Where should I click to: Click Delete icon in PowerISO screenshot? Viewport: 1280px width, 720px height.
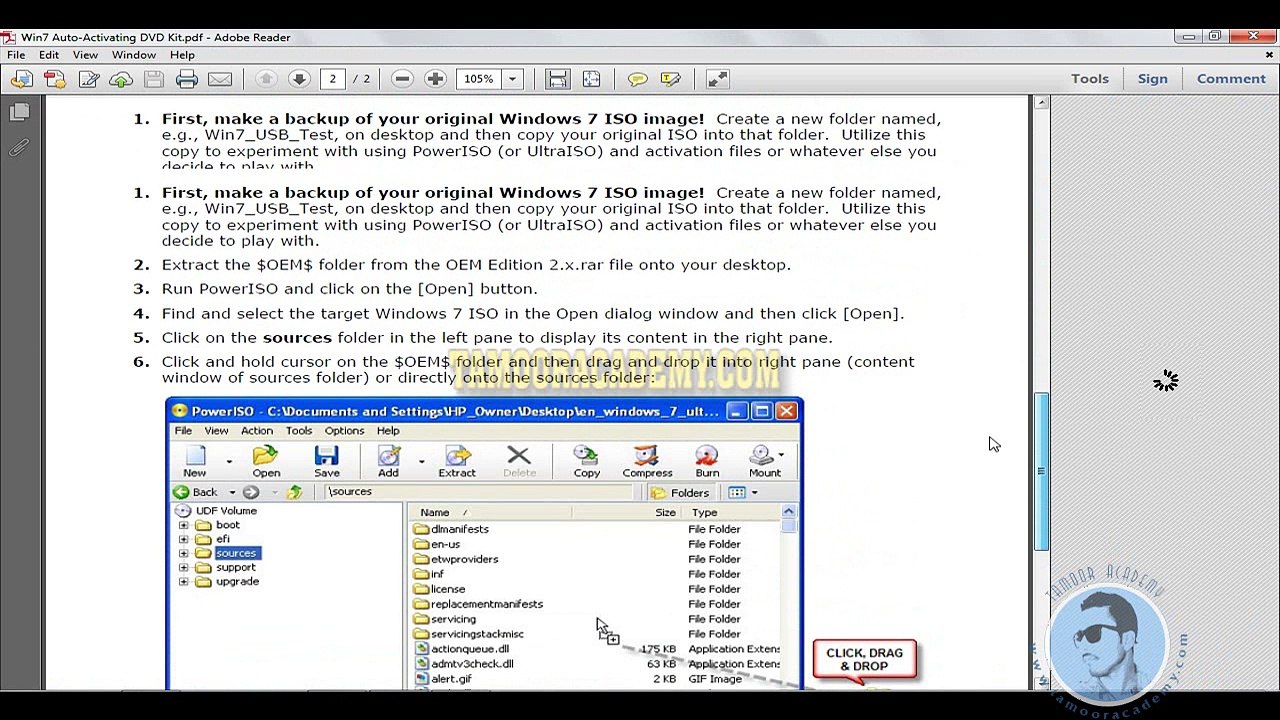[519, 461]
